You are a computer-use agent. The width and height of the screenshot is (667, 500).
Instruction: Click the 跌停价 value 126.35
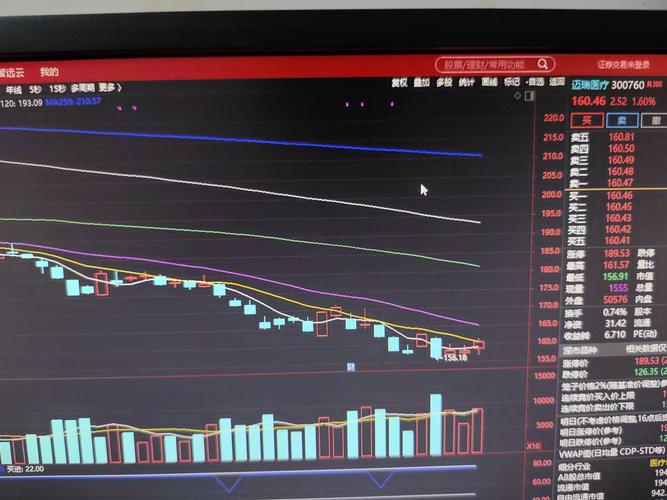pos(646,372)
